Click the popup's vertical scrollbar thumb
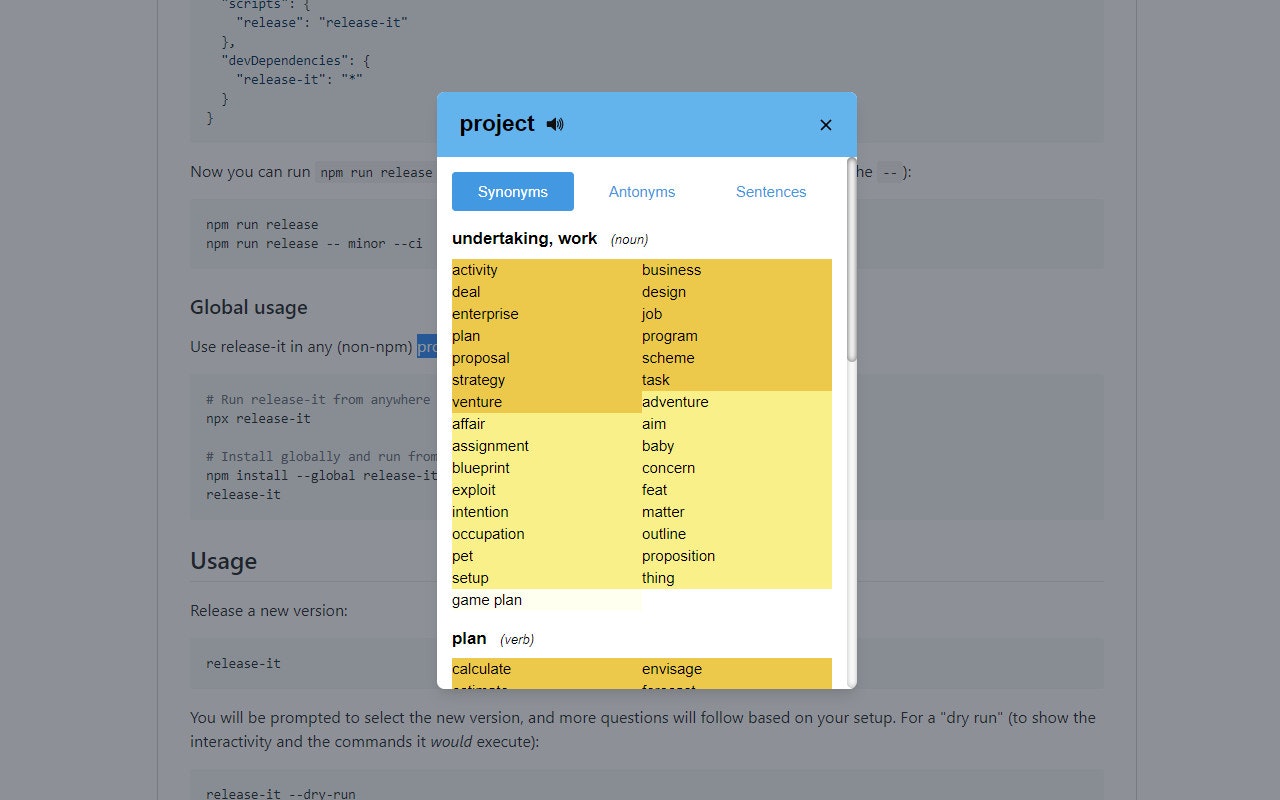The width and height of the screenshot is (1280, 800). click(x=852, y=259)
